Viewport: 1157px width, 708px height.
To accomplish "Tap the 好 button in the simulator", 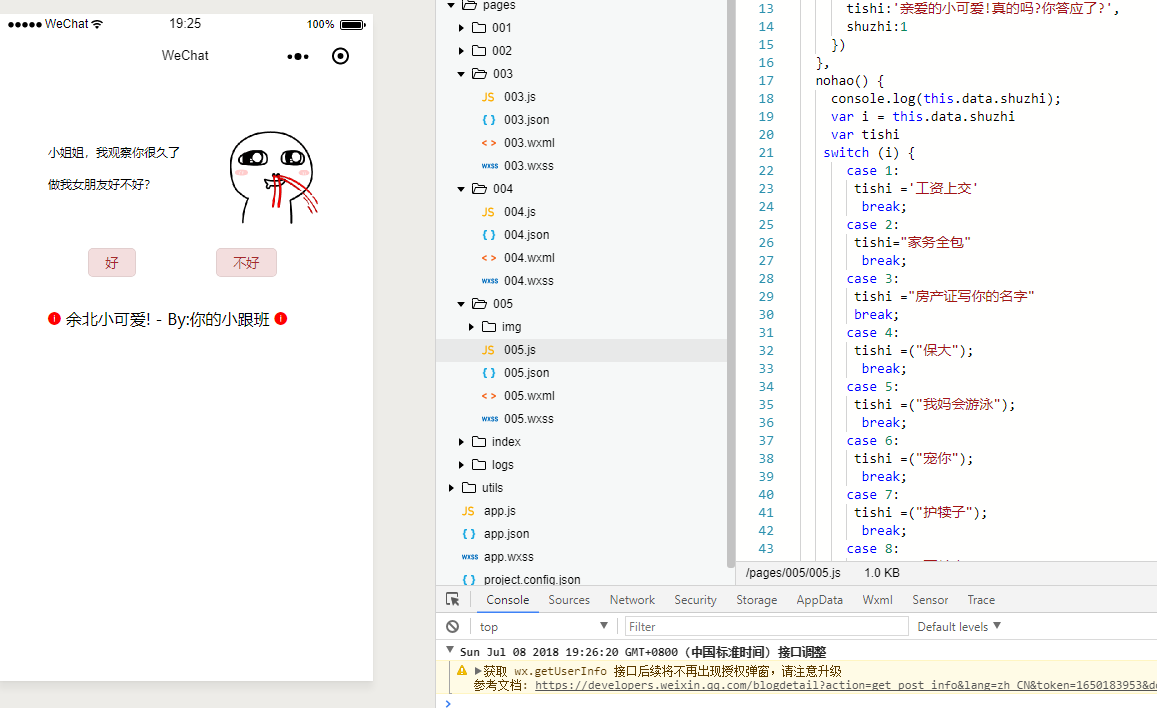I will (111, 263).
